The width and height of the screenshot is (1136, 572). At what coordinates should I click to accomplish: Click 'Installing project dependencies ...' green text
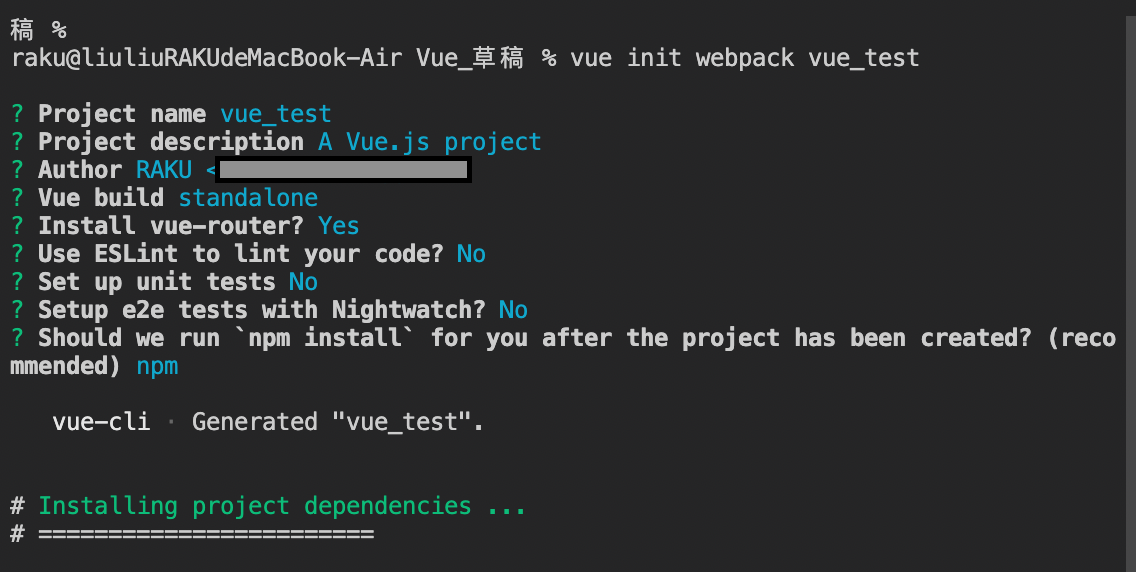pos(282,506)
